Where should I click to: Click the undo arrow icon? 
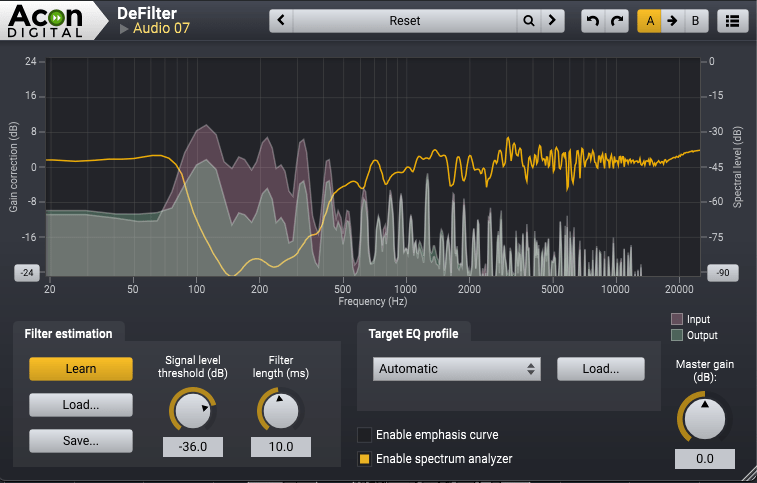(593, 21)
